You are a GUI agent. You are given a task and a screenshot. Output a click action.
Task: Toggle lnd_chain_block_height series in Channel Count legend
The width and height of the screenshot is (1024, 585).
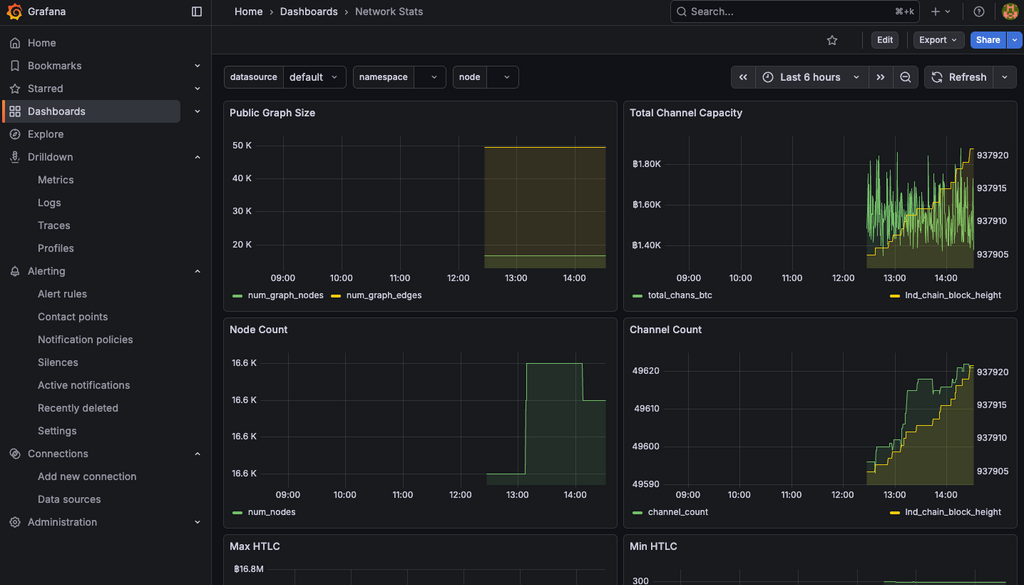[952, 512]
